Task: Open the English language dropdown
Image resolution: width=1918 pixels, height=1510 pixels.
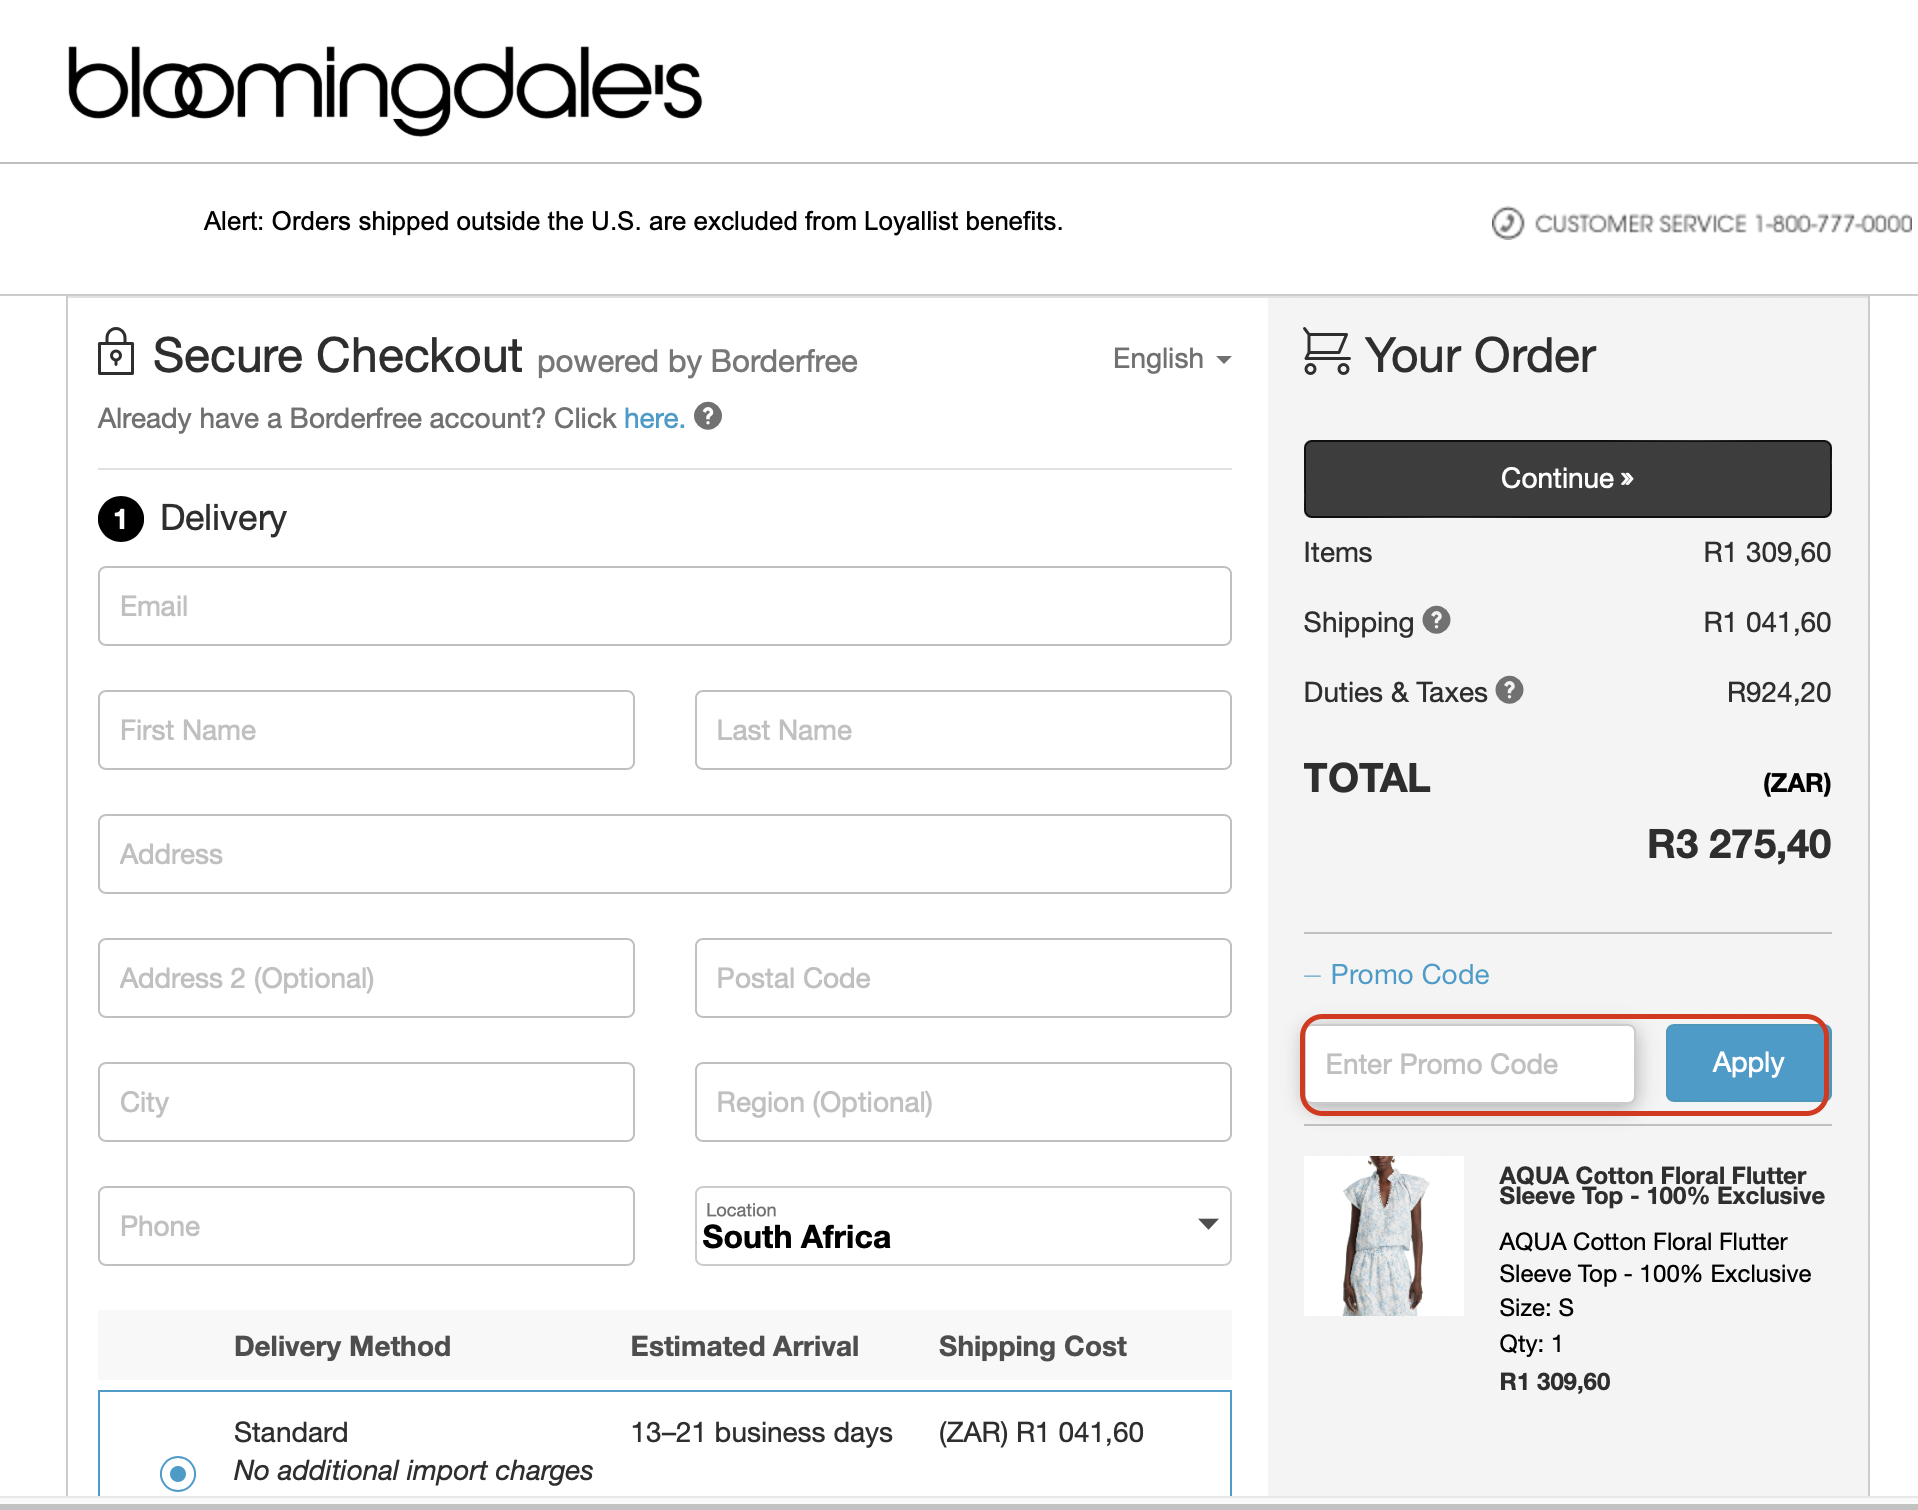Action: (1172, 359)
